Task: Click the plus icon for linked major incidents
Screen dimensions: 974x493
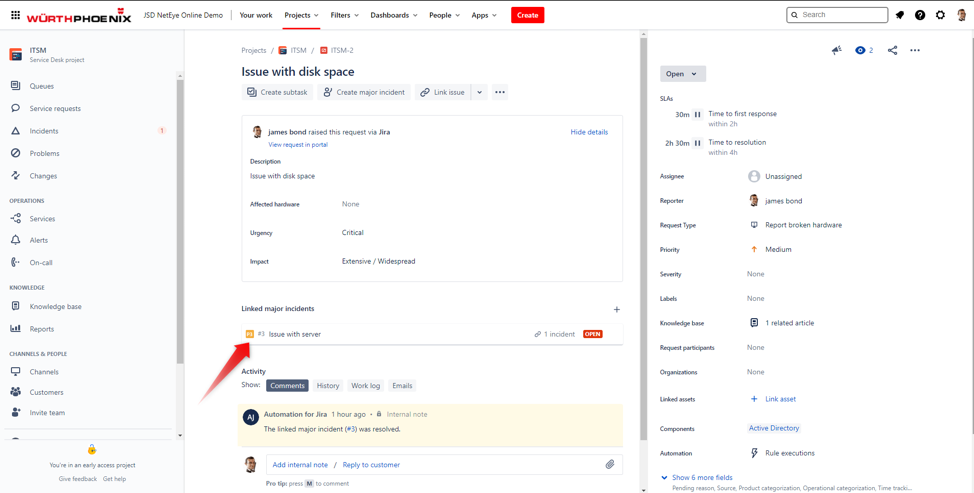Action: [x=617, y=309]
